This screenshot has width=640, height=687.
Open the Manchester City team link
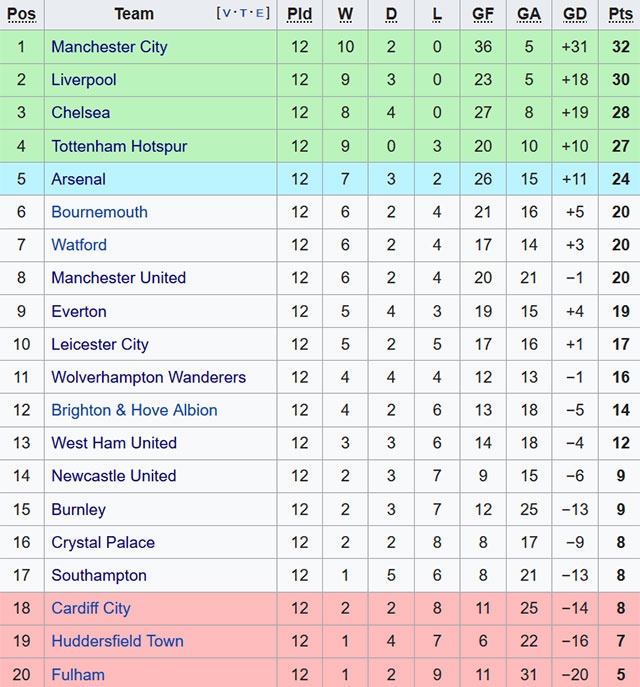point(109,47)
